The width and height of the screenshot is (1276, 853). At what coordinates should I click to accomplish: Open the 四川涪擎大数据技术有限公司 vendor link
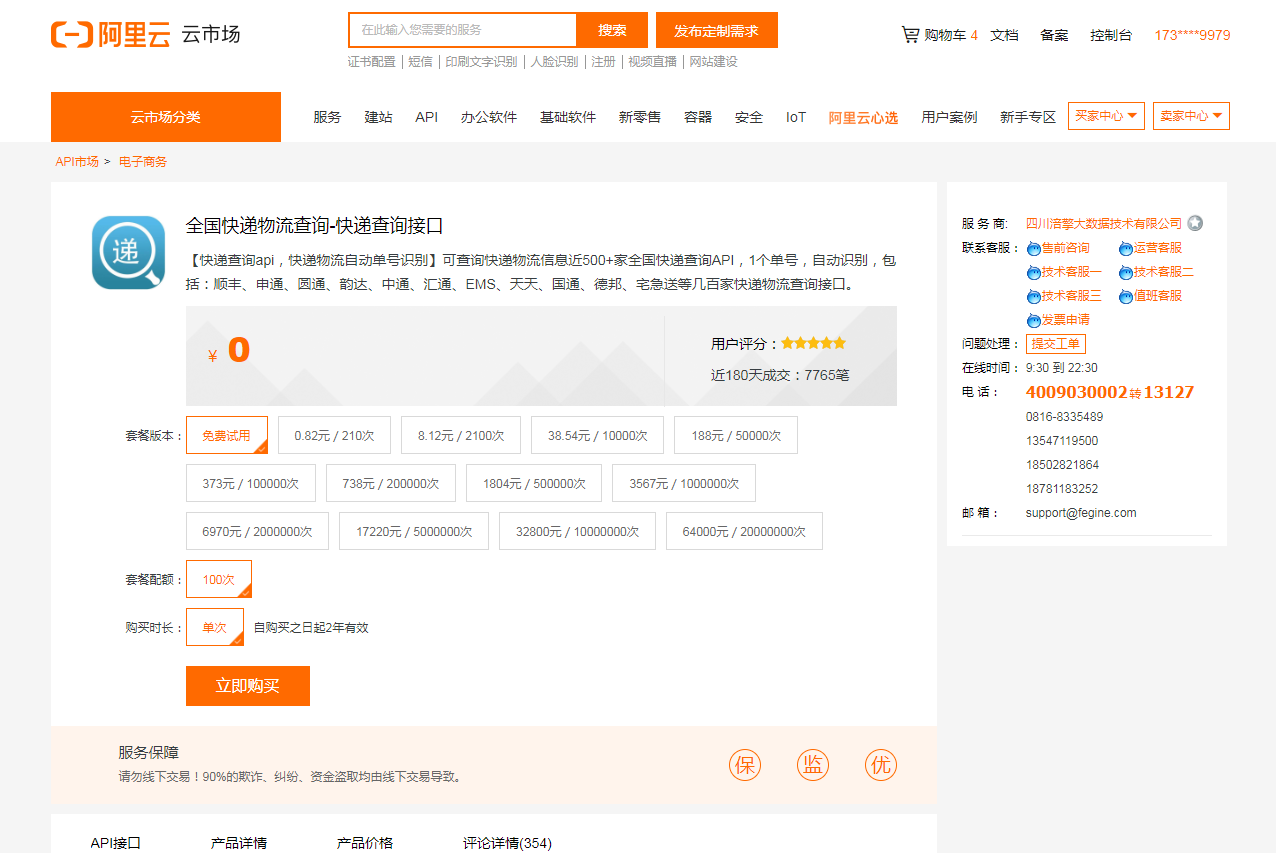coord(1104,224)
